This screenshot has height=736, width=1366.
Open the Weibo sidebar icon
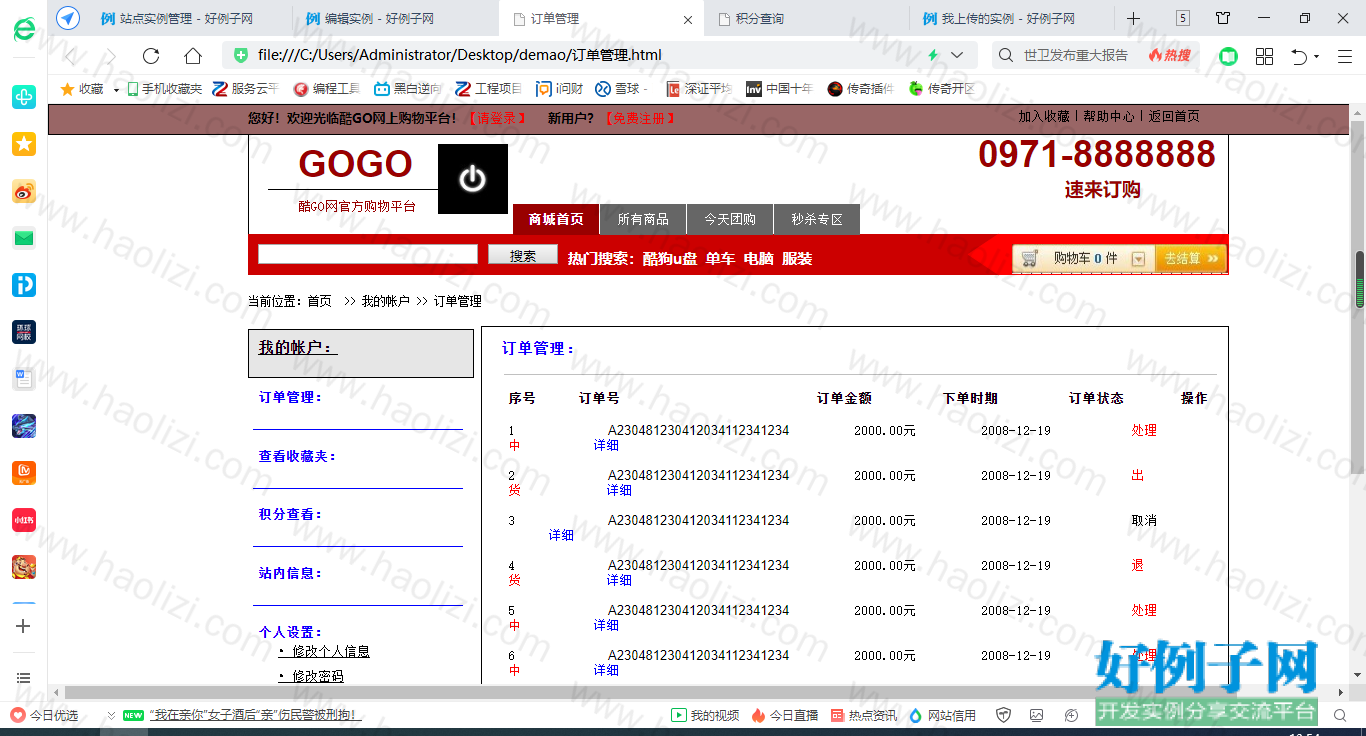coord(24,191)
